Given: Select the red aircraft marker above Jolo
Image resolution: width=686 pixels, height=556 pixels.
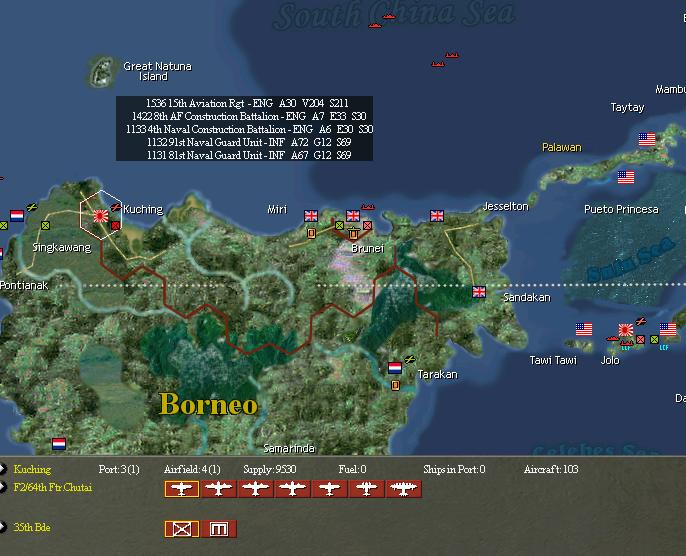Looking at the screenshot, I should [641, 322].
